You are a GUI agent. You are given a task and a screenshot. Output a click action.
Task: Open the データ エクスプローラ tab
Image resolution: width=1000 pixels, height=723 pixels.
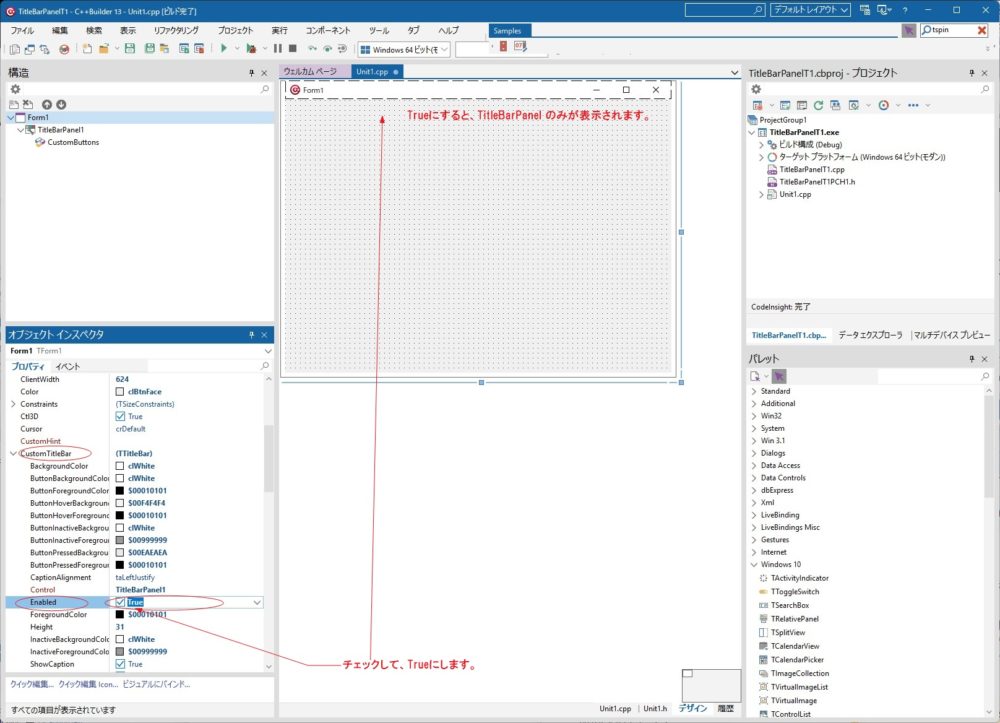870,335
